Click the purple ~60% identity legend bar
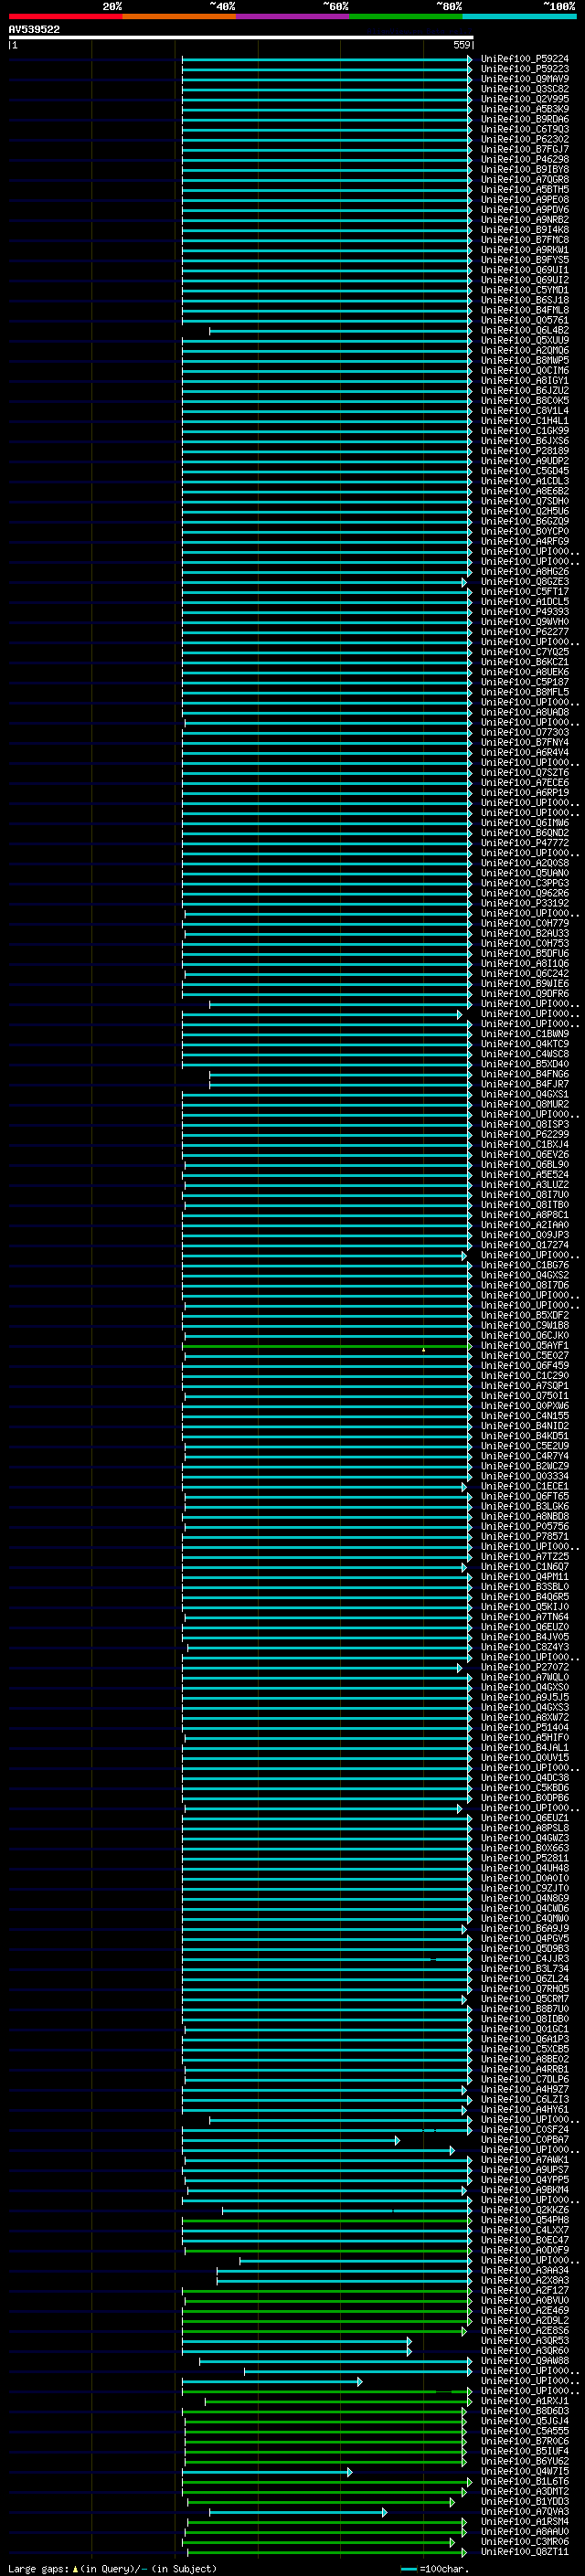The image size is (585, 2576). (293, 16)
